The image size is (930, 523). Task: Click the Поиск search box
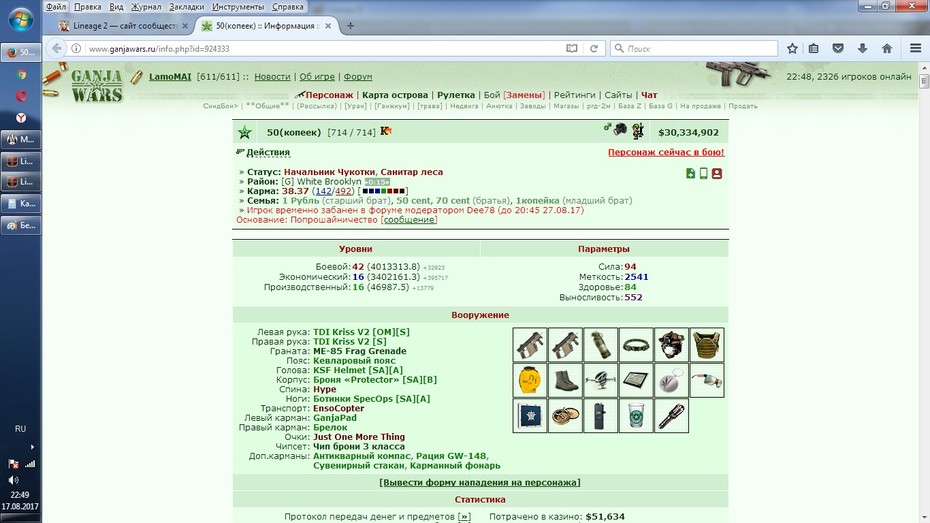coord(694,49)
